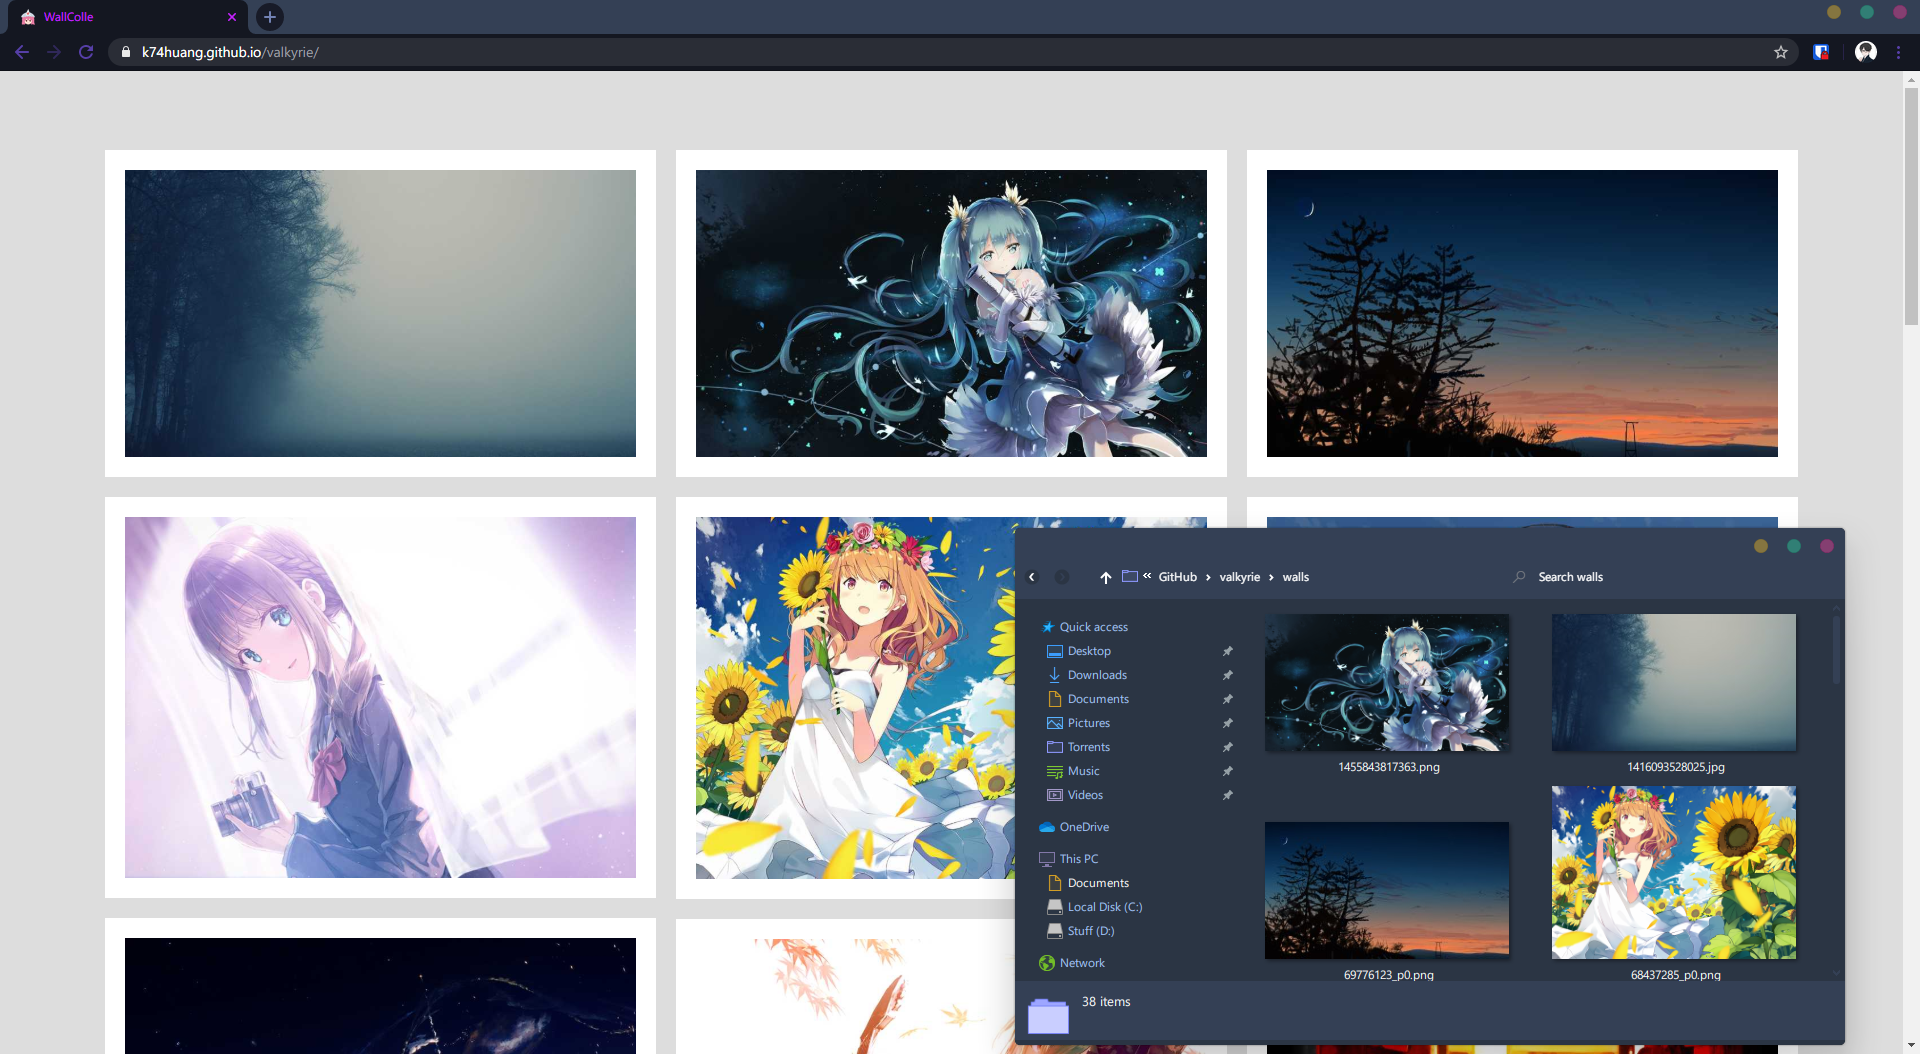Viewport: 1920px width, 1054px height.
Task: Open OneDrive in the explorer sidebar
Action: click(x=1084, y=827)
